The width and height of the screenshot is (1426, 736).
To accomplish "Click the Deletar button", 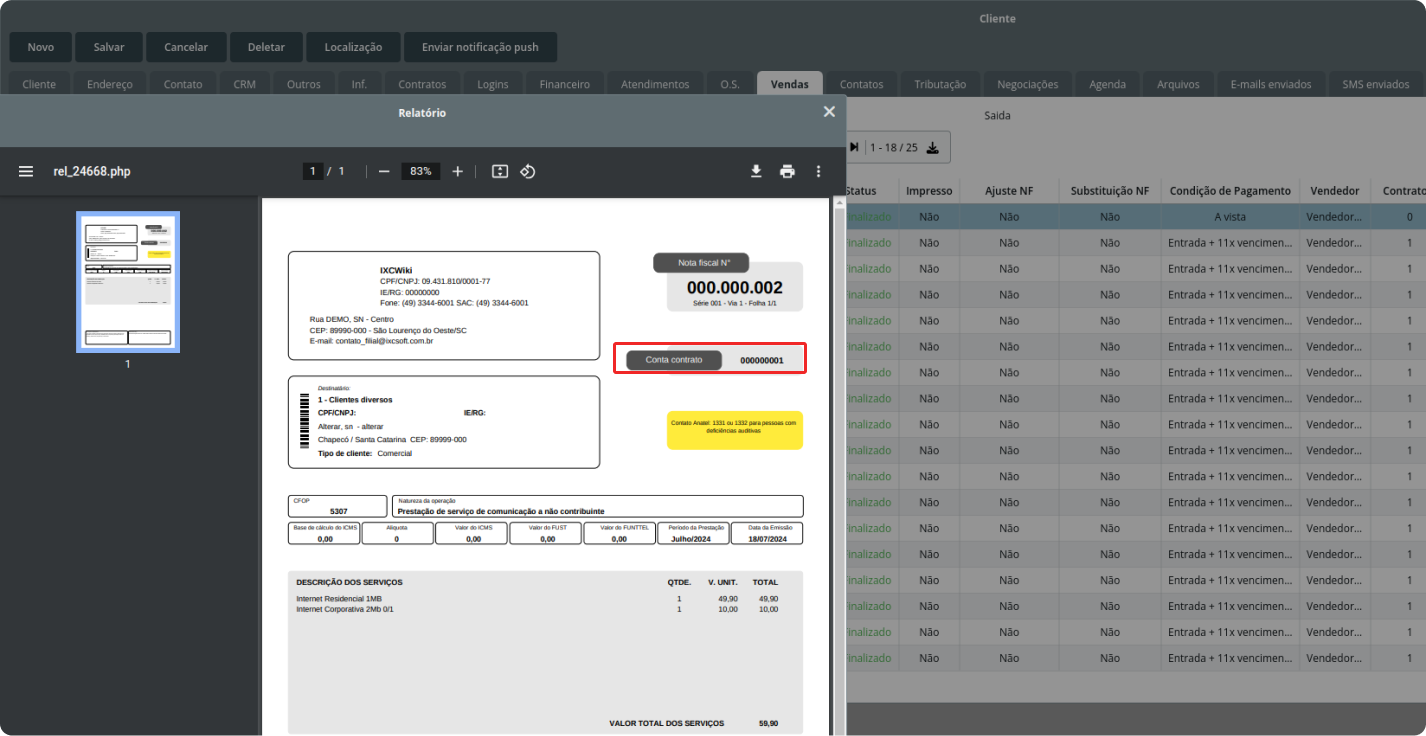I will 266,47.
